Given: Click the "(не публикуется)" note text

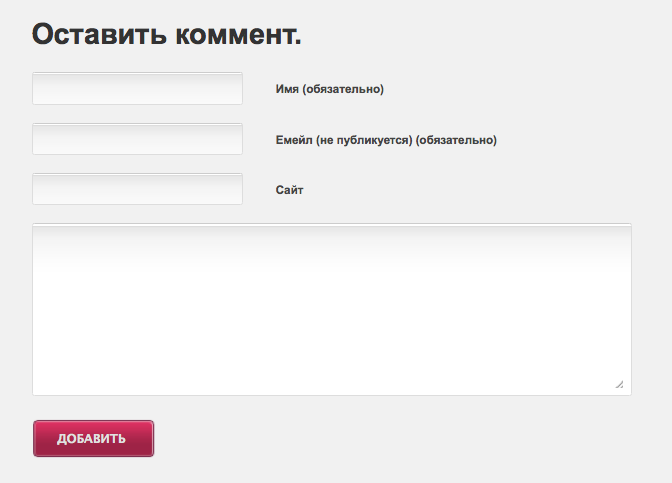Looking at the screenshot, I should click(364, 140).
